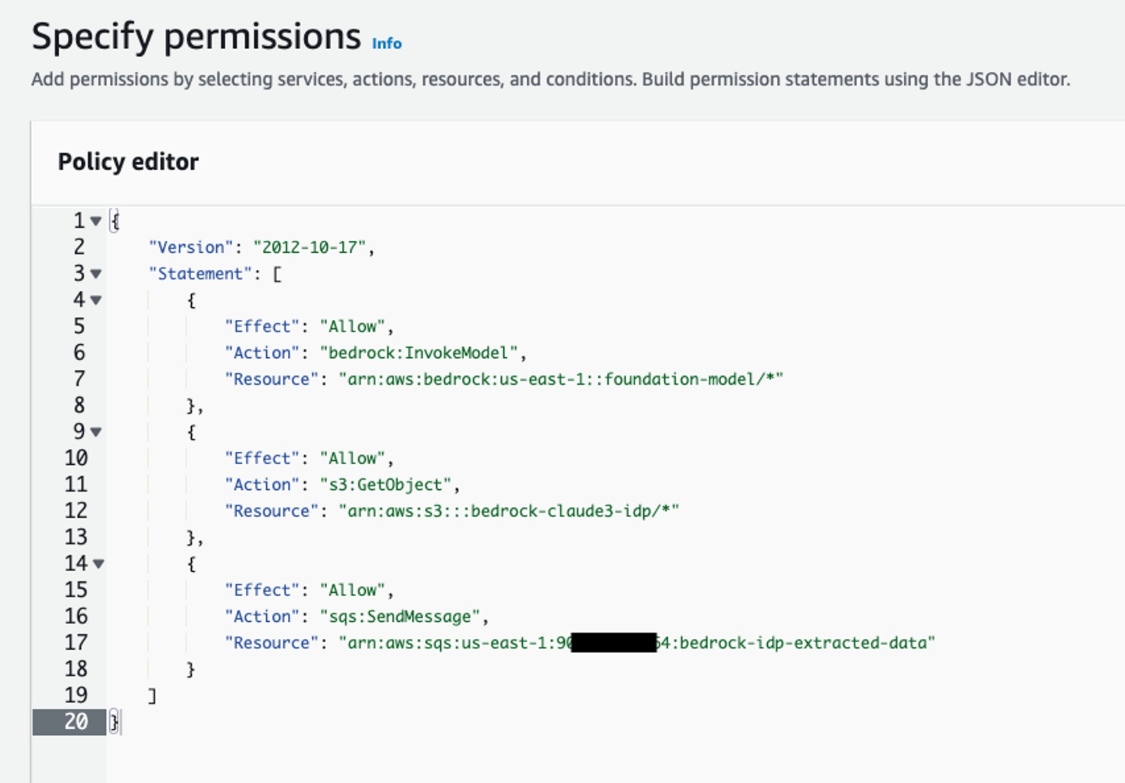The width and height of the screenshot is (1125, 783).
Task: Collapse the sqs statement fold arrow on line 14
Action: pos(97,564)
